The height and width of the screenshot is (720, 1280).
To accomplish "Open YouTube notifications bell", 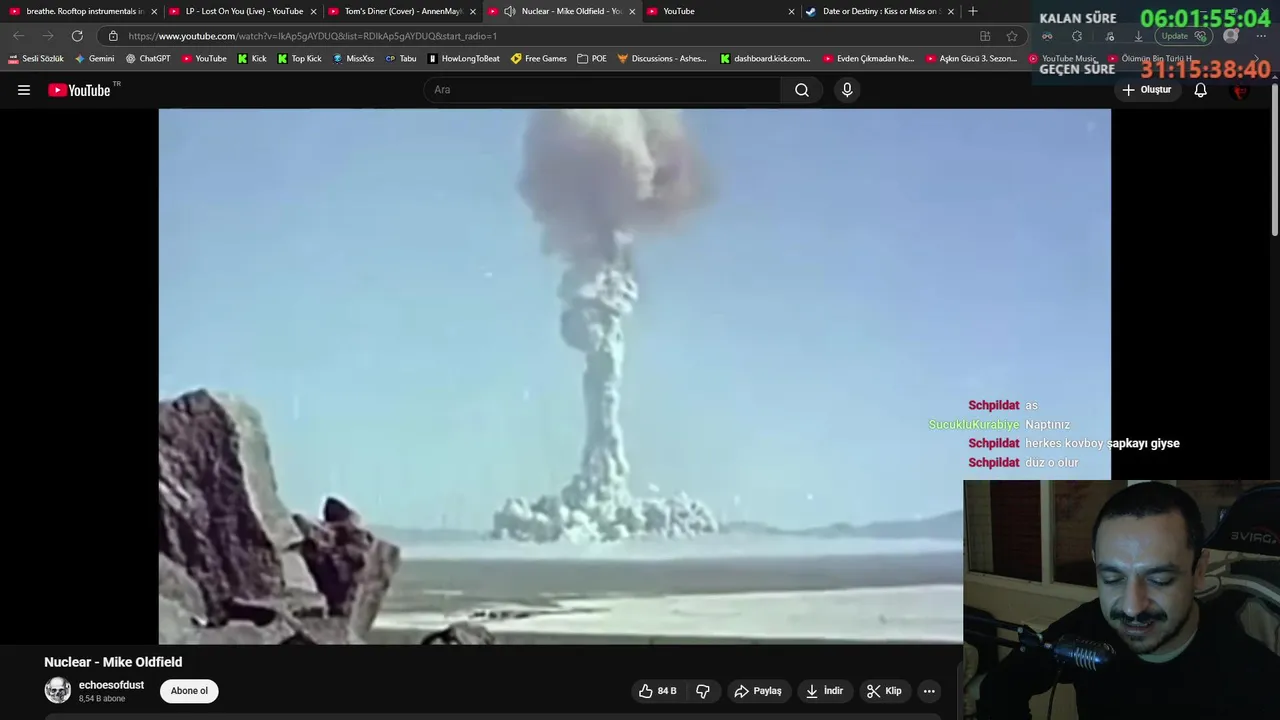I will pyautogui.click(x=1201, y=90).
